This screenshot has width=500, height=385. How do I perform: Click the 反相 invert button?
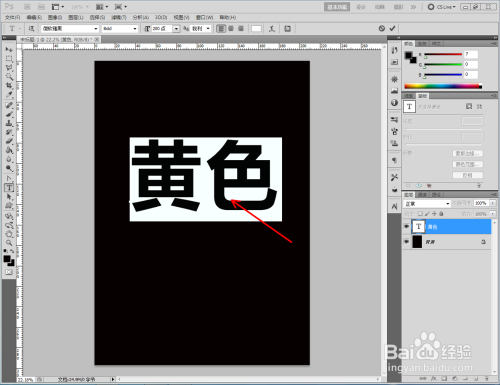(x=468, y=175)
